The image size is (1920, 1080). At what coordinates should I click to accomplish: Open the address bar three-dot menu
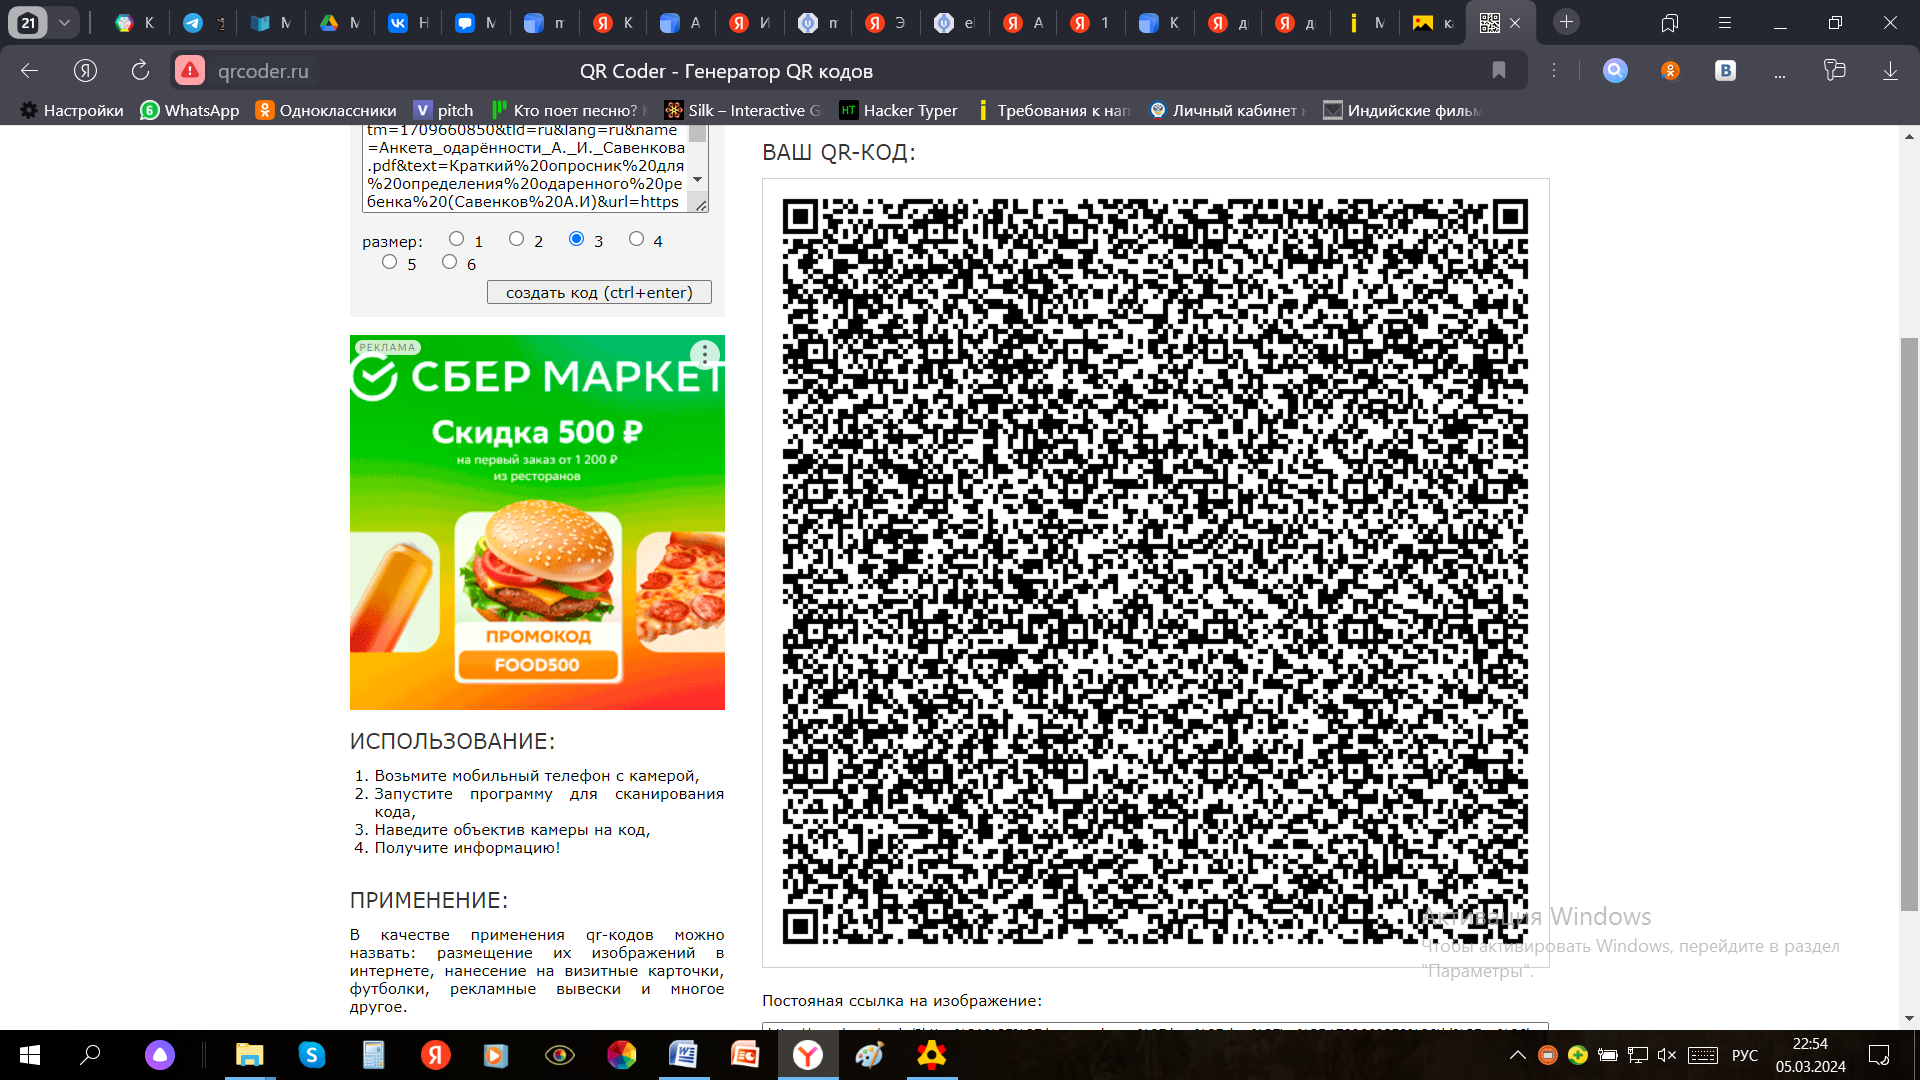(1554, 70)
